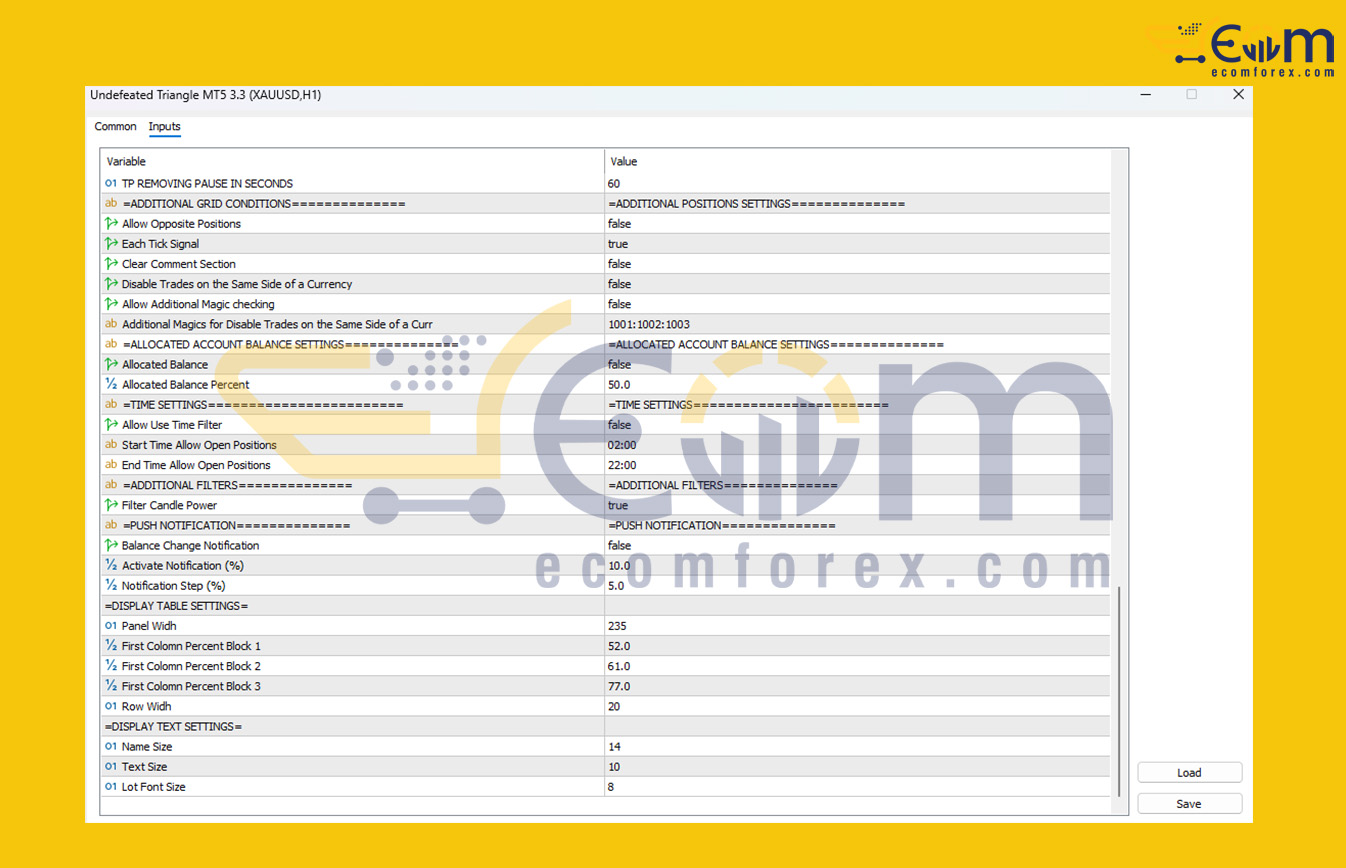The width and height of the screenshot is (1346, 868).
Task: Click the string icon of the =PUSH NOTIFICATION= variable
Action: coord(111,525)
